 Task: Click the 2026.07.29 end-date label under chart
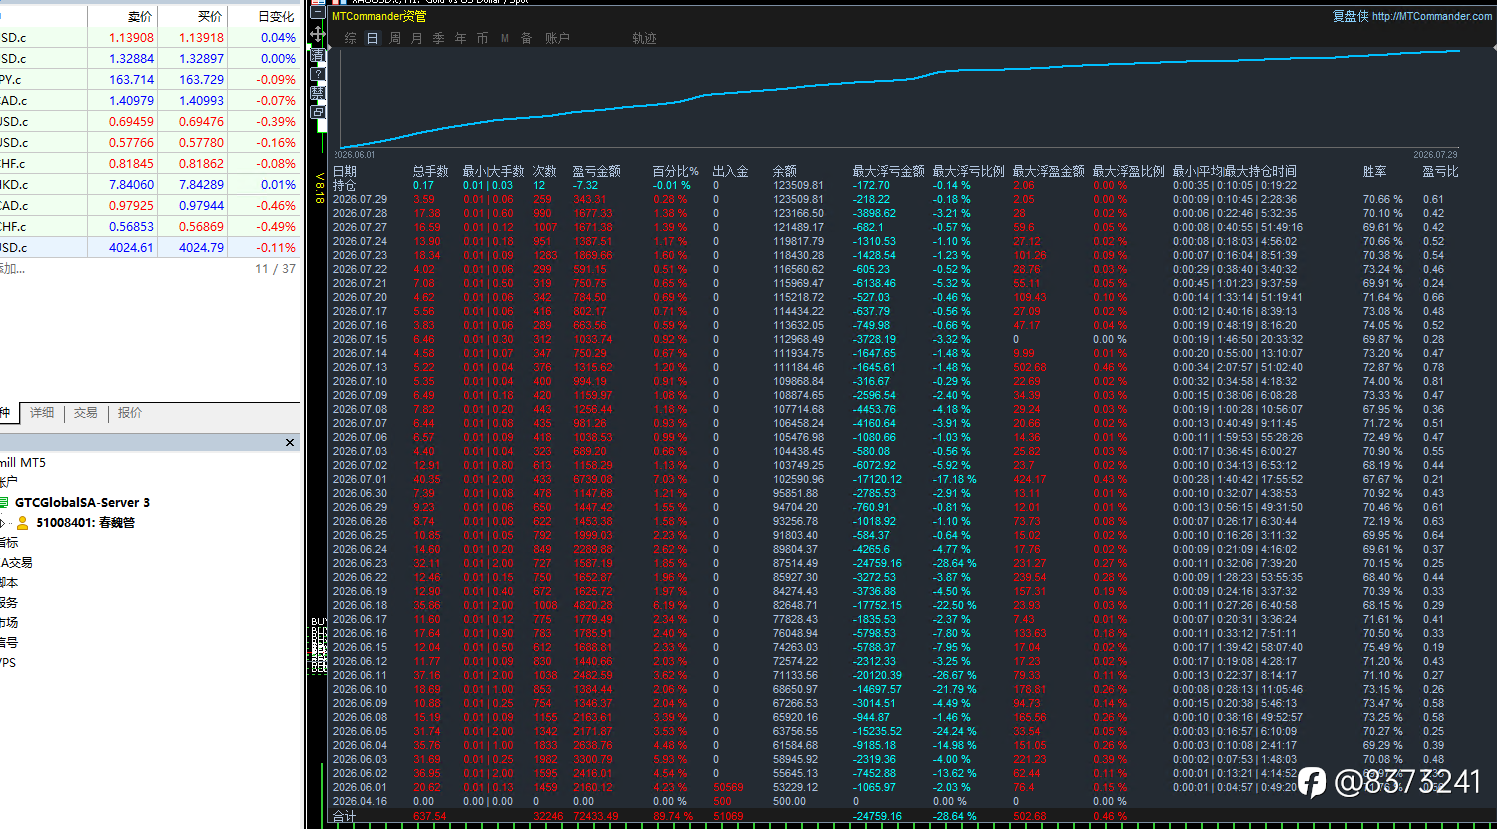1435,154
